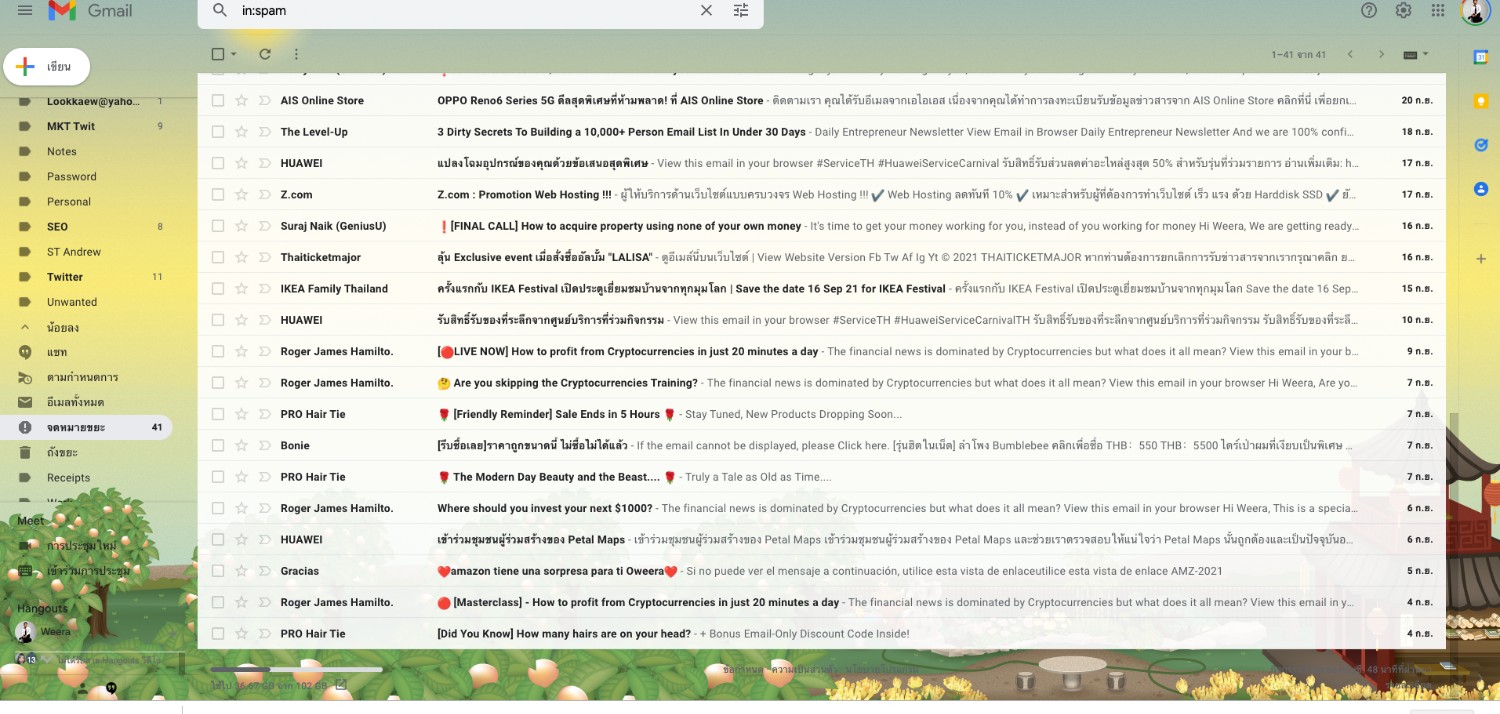Open Contacts in the side panel
Screen dimensions: 1500x714
[1481, 189]
